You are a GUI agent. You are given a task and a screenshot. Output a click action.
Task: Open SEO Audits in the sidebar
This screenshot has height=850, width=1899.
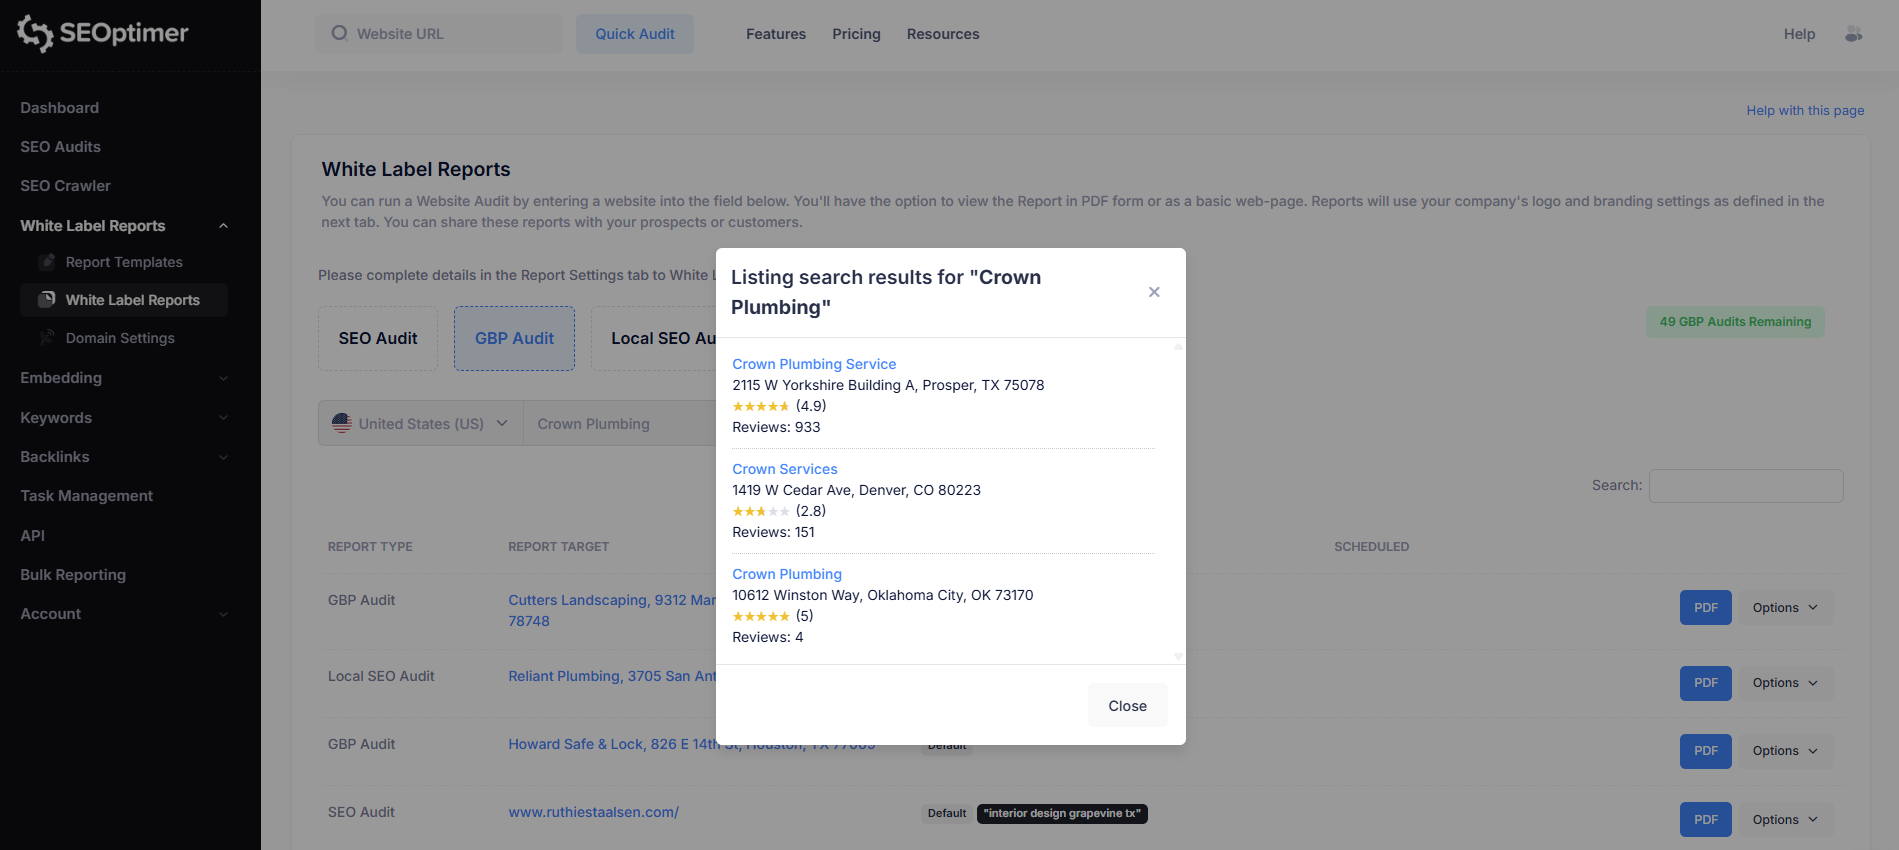coord(61,147)
